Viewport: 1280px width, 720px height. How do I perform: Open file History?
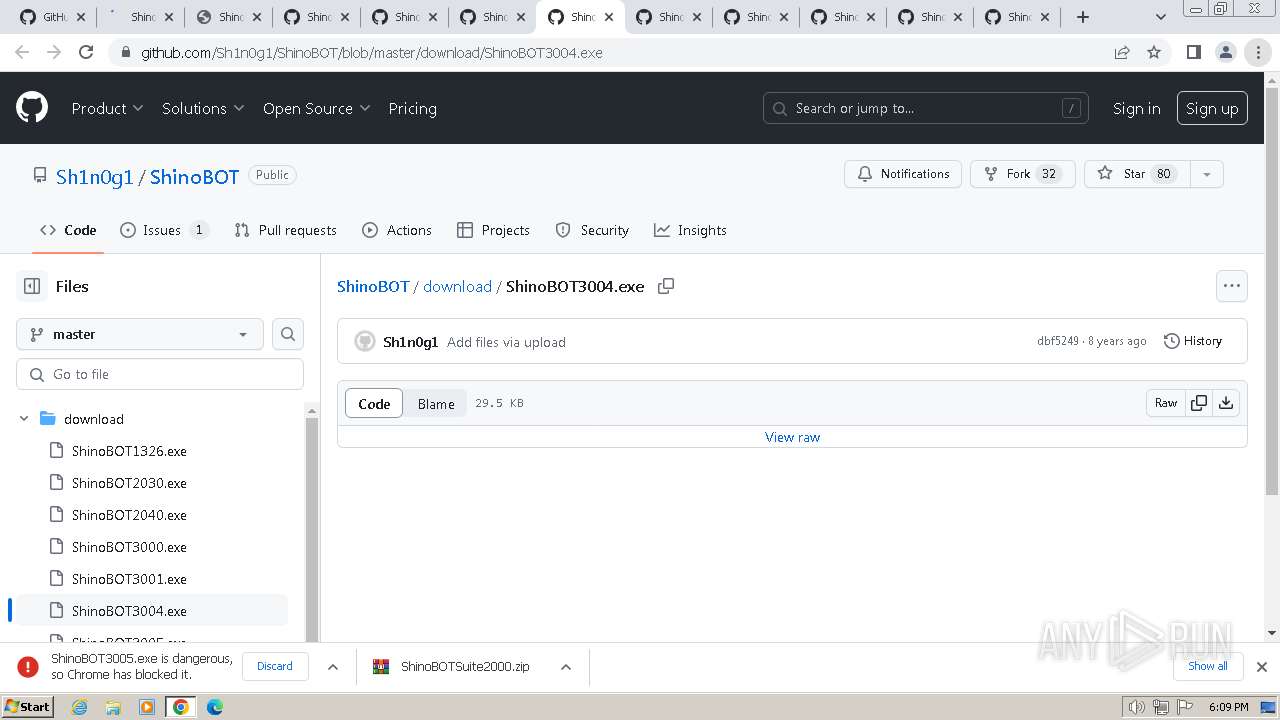click(x=1193, y=341)
